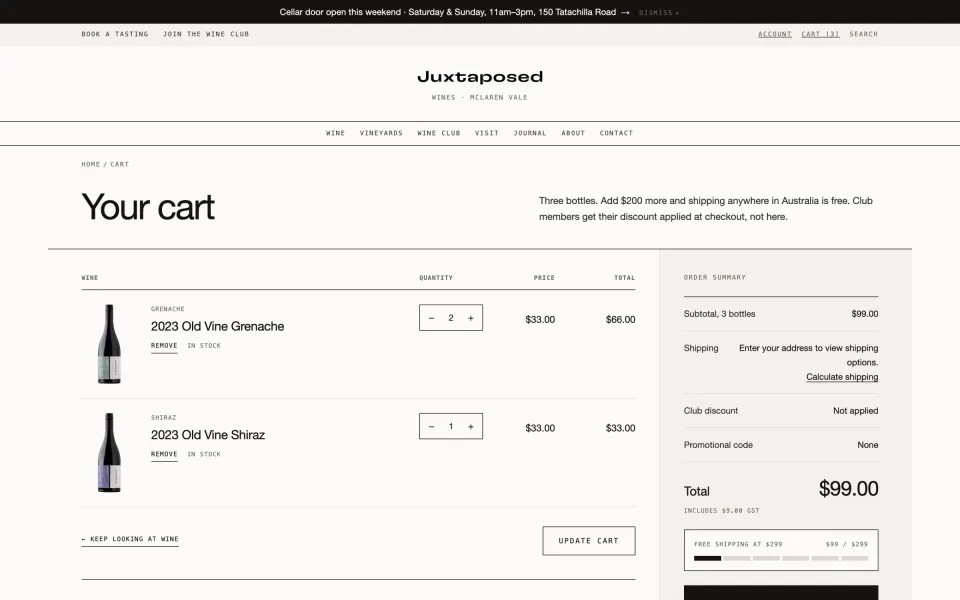Open the Wine Club menu item
The width and height of the screenshot is (960, 600).
(438, 133)
